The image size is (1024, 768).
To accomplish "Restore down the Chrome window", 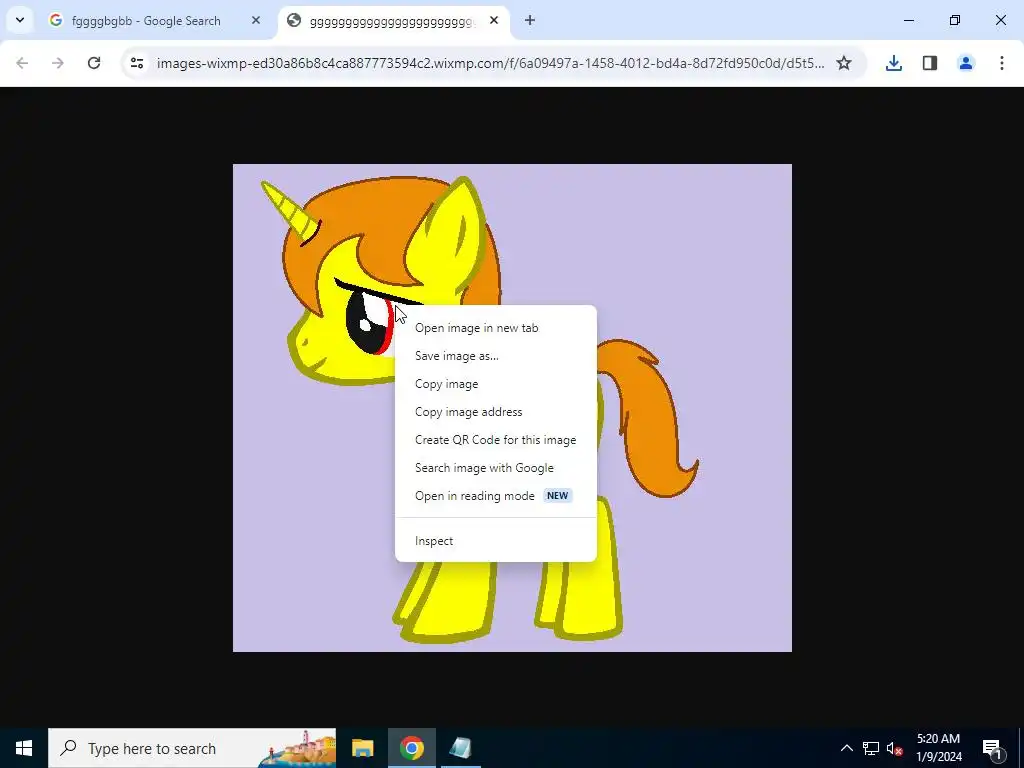I will pos(955,20).
